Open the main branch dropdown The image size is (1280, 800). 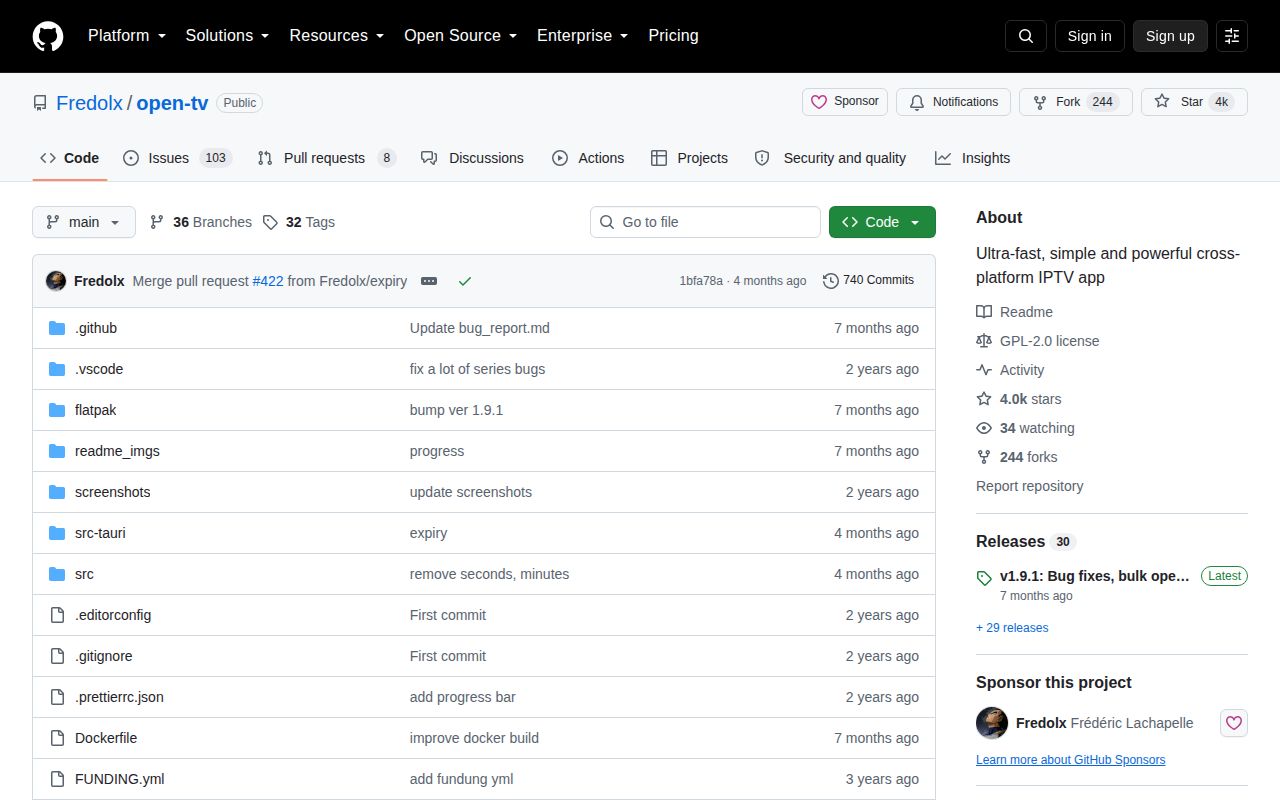coord(84,222)
